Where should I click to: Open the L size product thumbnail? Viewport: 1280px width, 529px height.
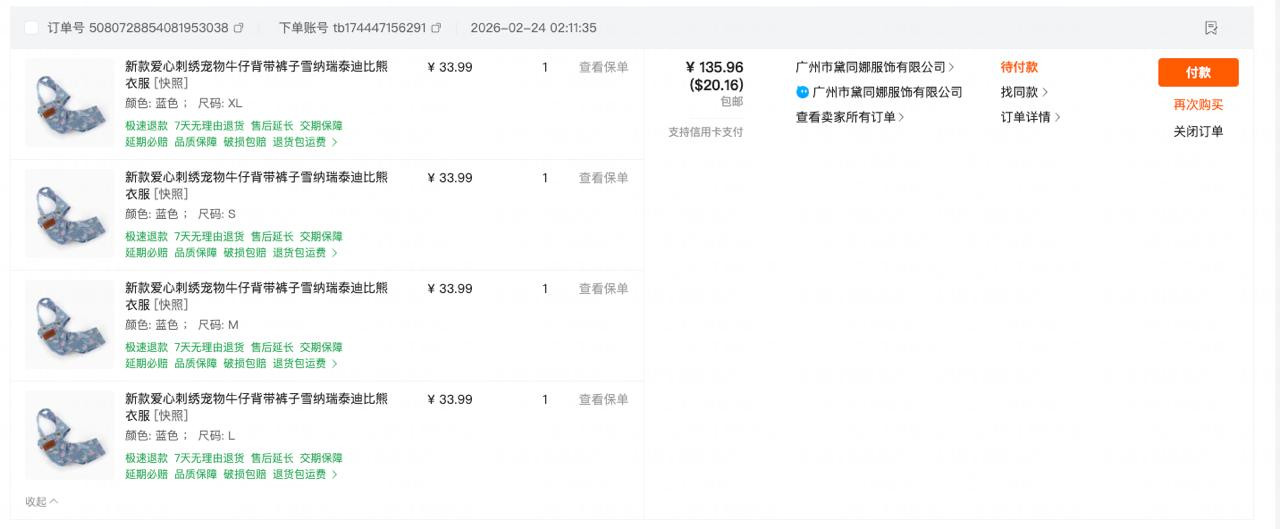pos(68,436)
